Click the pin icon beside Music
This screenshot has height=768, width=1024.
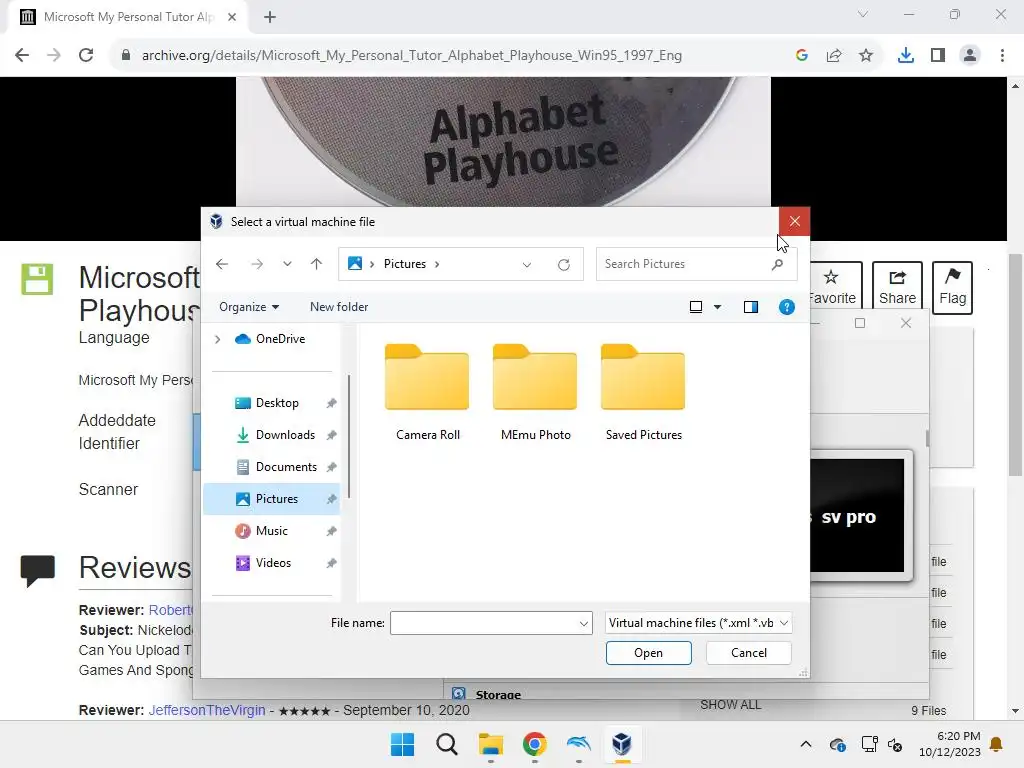pos(331,531)
